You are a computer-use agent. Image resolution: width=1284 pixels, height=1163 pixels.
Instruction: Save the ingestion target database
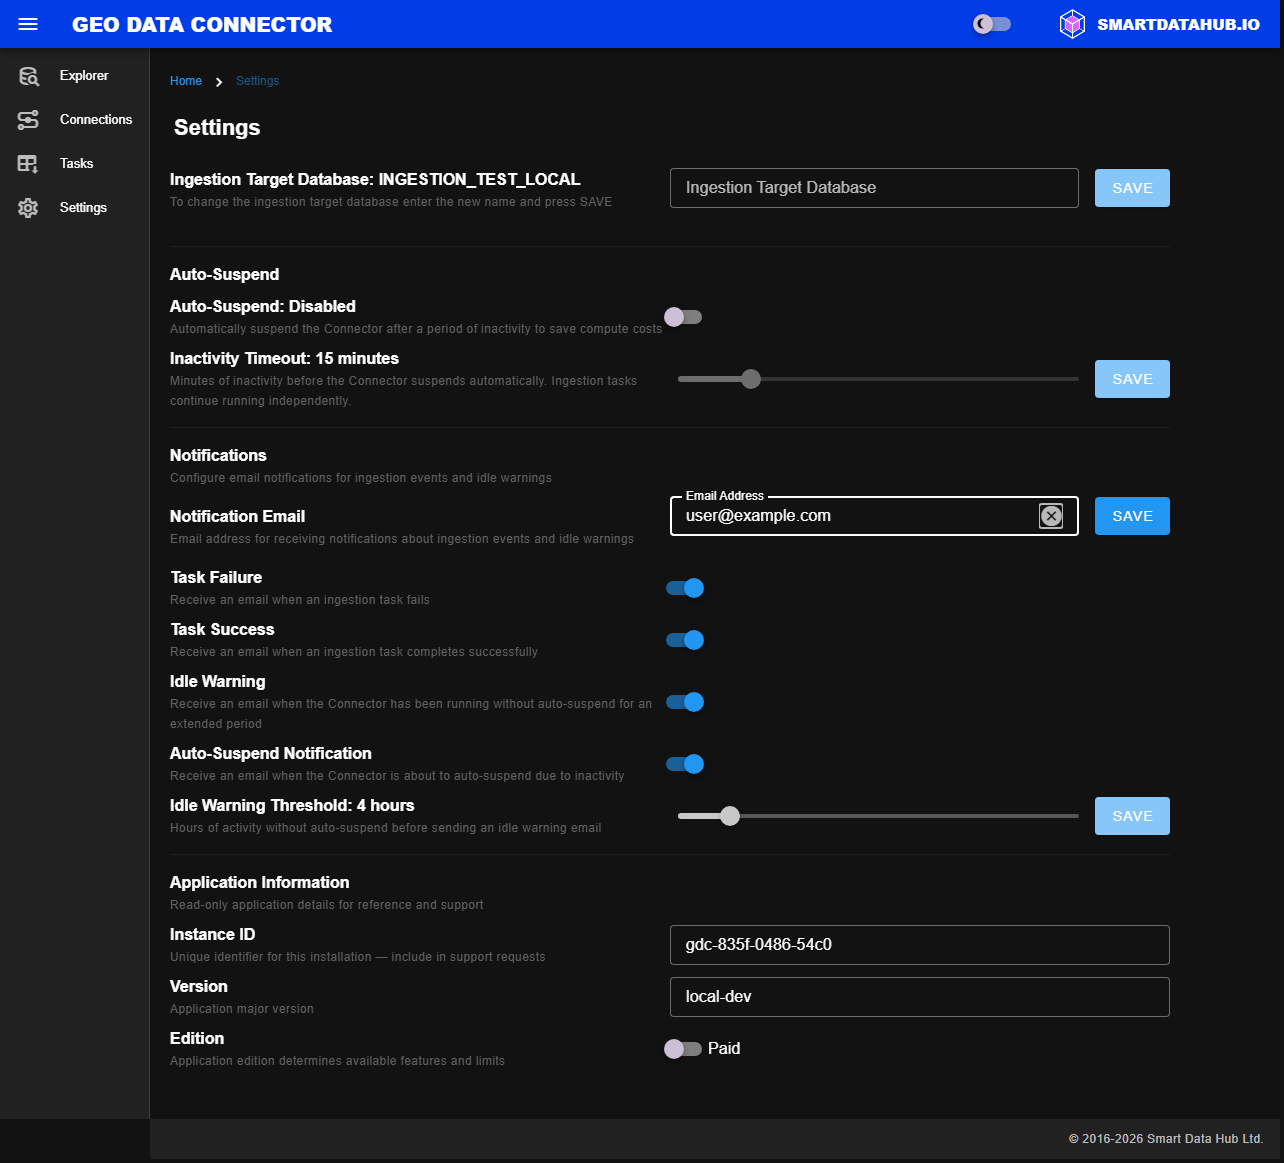click(x=1132, y=188)
